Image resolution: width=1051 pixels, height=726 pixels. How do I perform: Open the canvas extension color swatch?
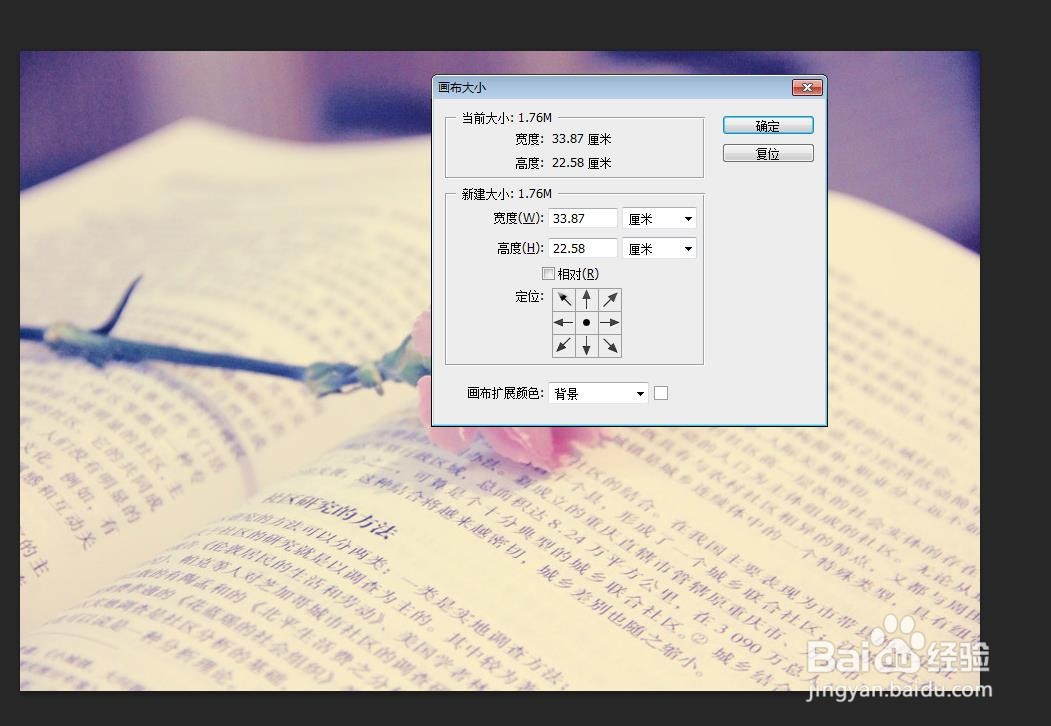pyautogui.click(x=661, y=394)
